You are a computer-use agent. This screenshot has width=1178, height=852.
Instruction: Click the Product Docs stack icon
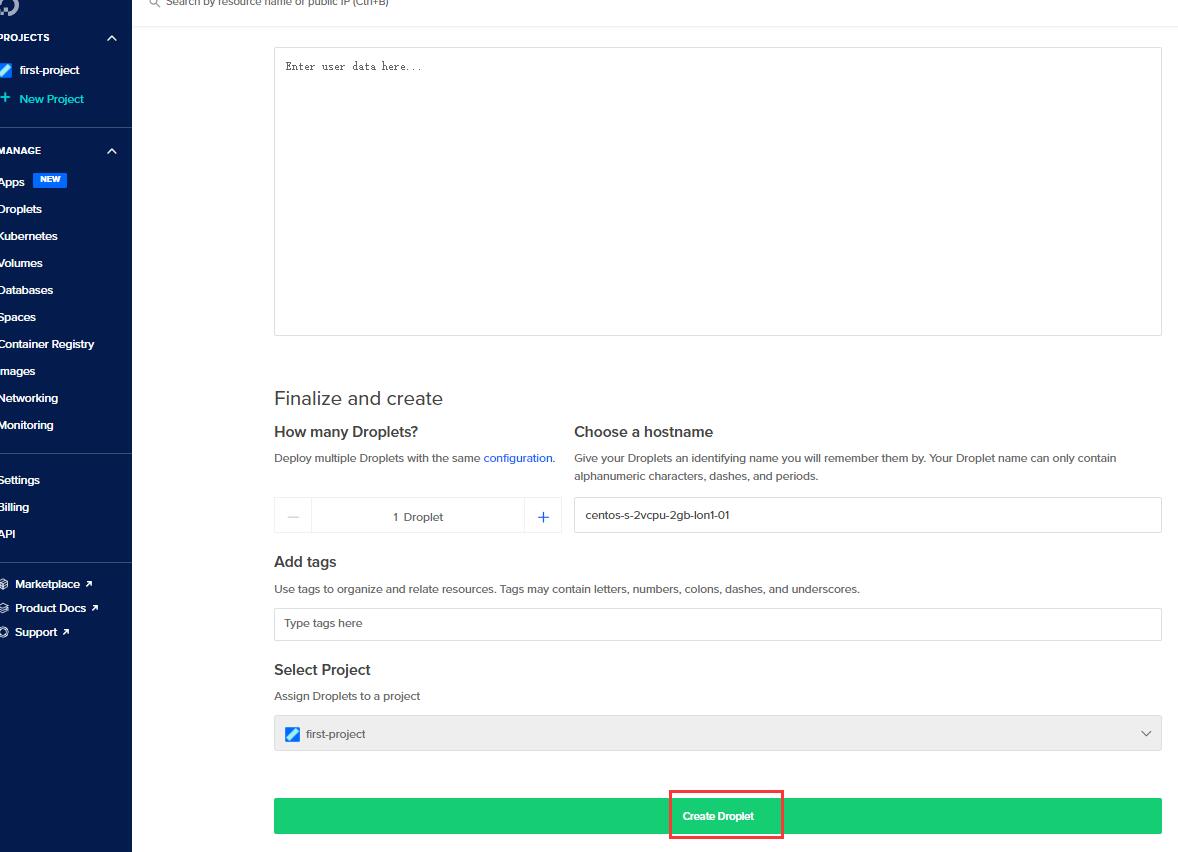4,608
